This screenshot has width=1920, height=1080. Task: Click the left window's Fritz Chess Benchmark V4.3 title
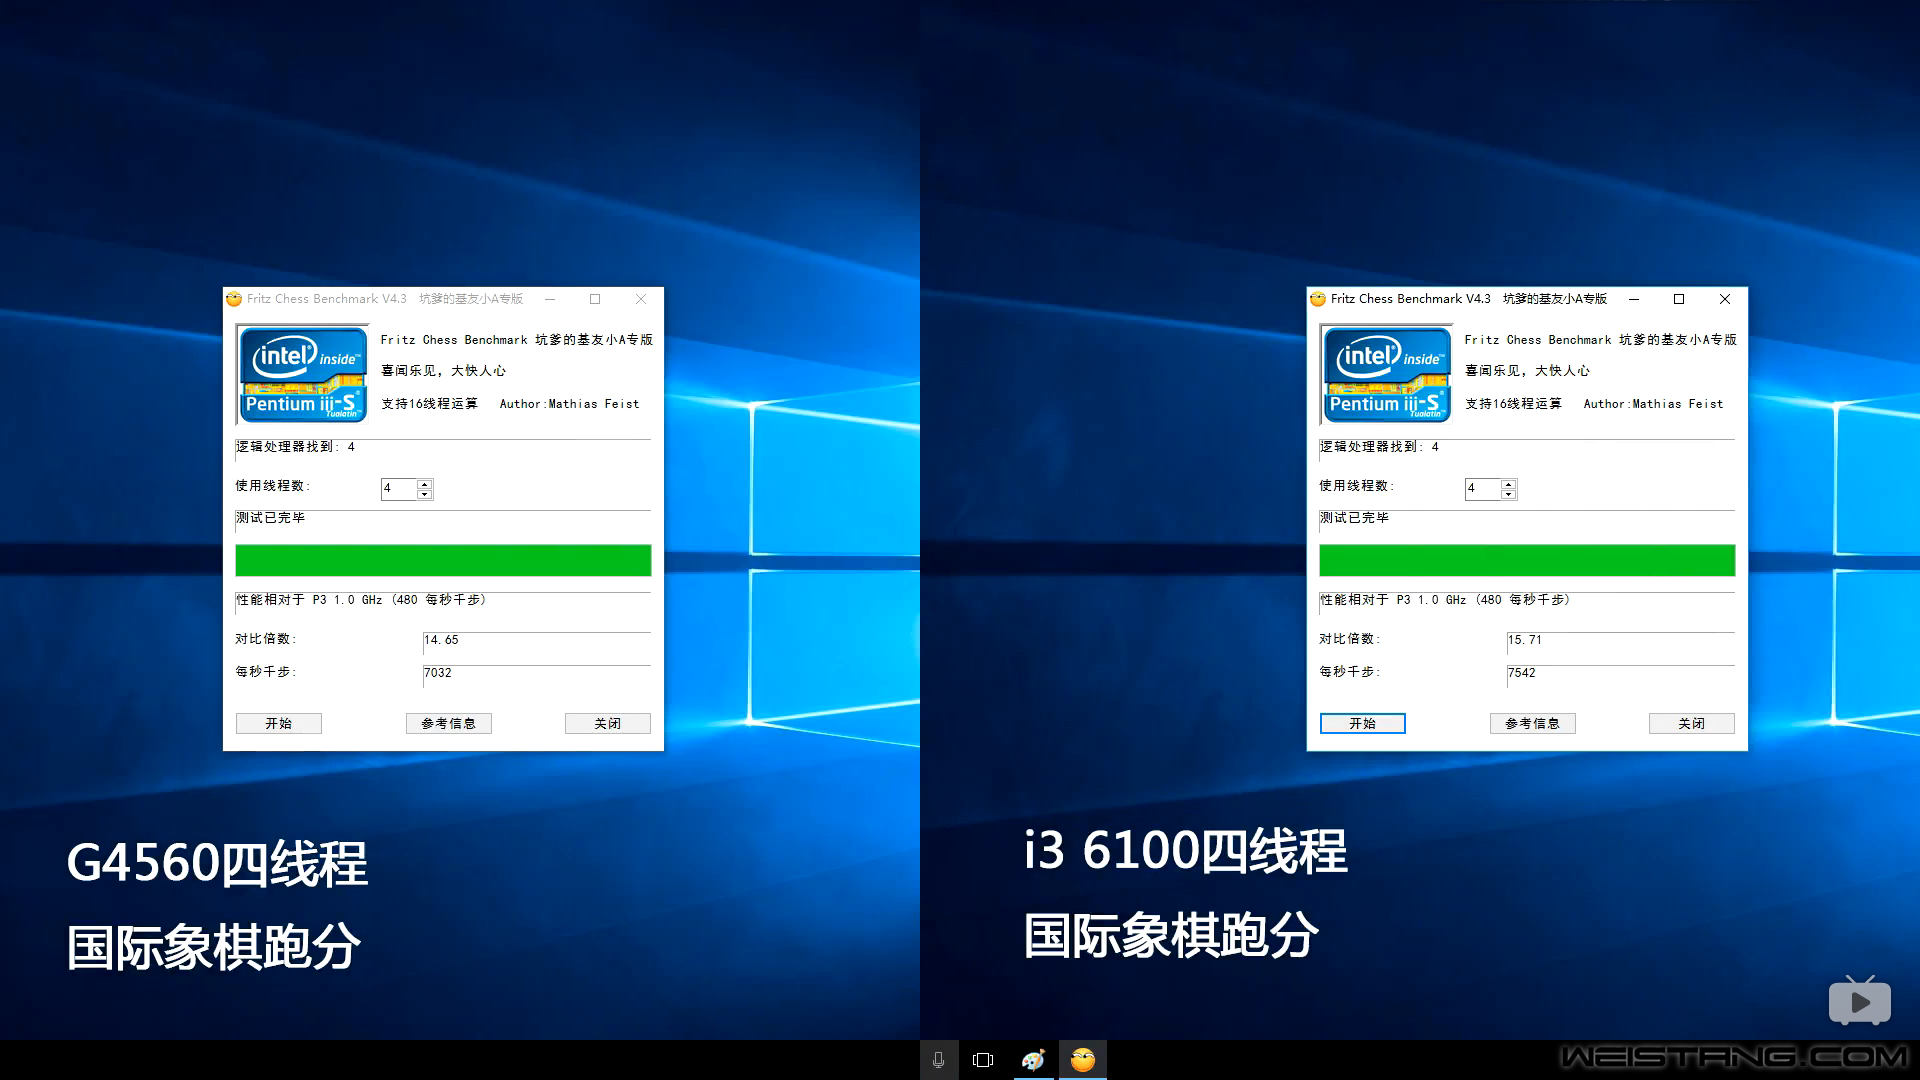[x=327, y=299]
